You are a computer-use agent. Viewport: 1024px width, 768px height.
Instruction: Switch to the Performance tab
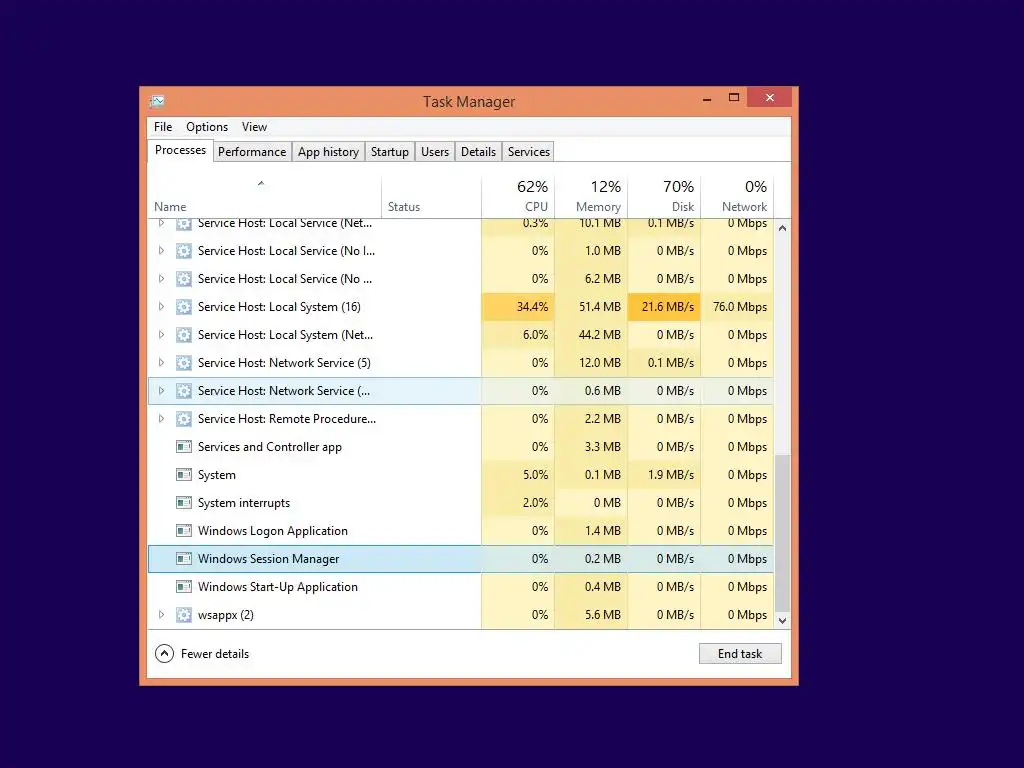click(252, 152)
